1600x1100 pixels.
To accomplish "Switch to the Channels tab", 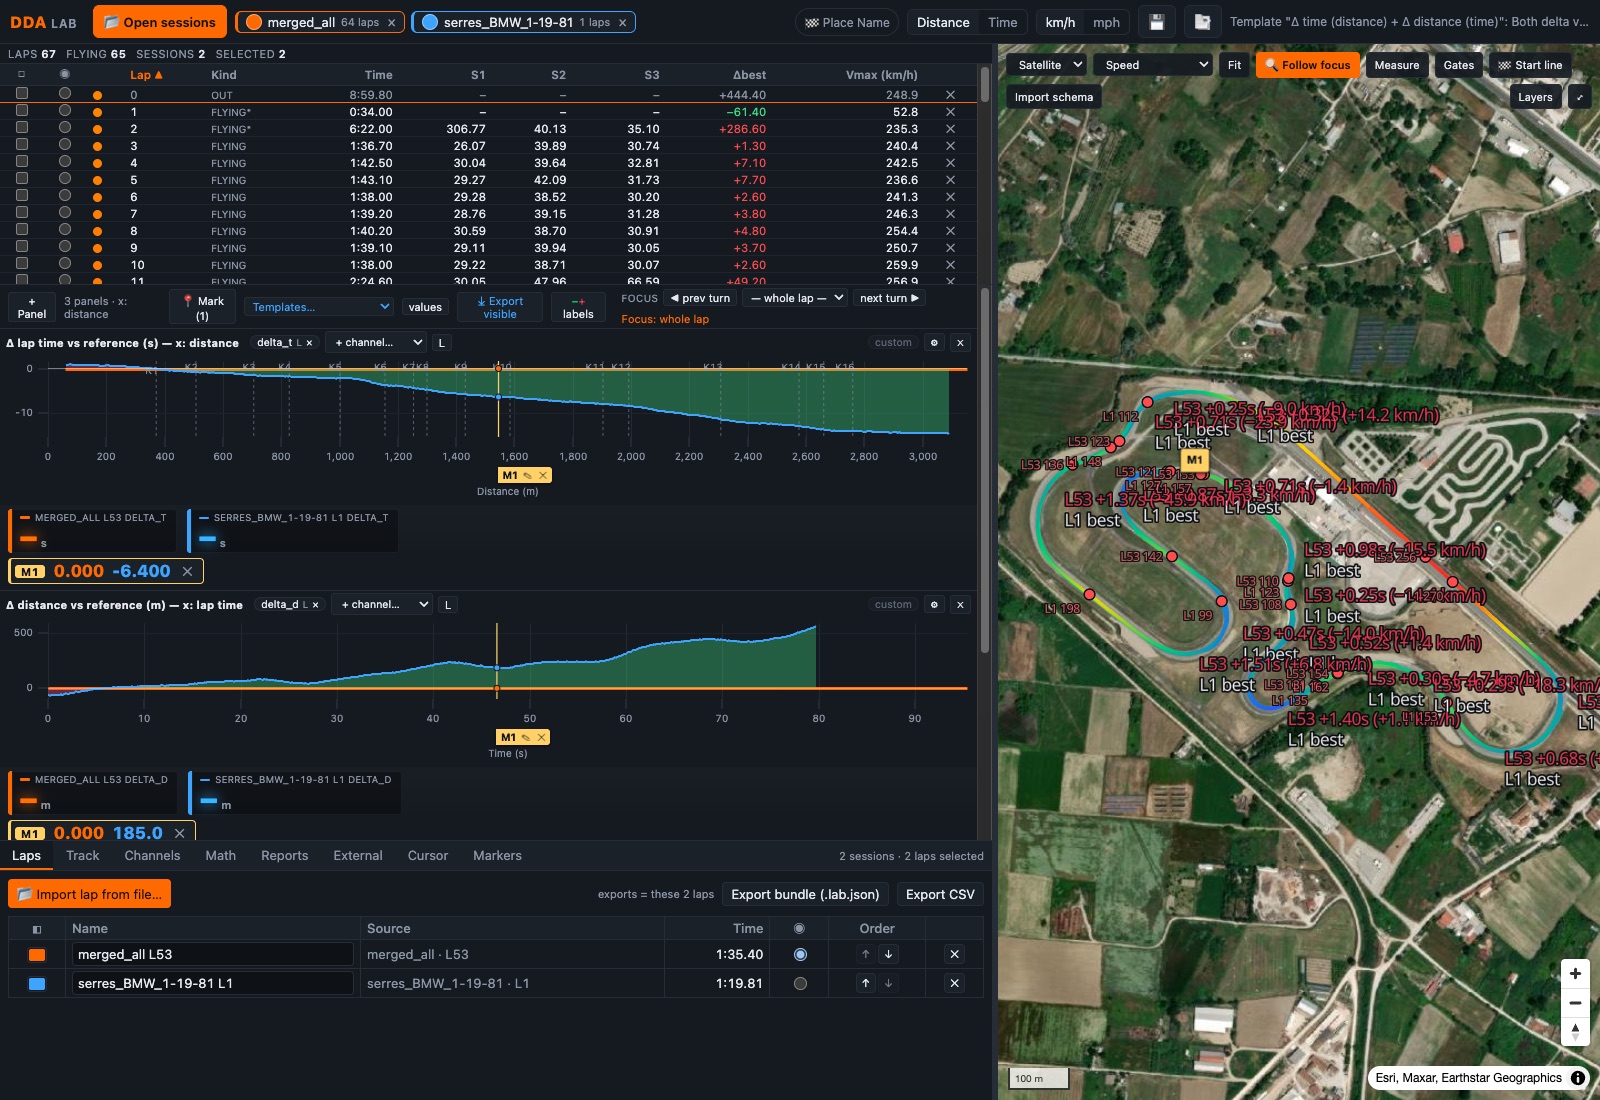I will (x=152, y=856).
